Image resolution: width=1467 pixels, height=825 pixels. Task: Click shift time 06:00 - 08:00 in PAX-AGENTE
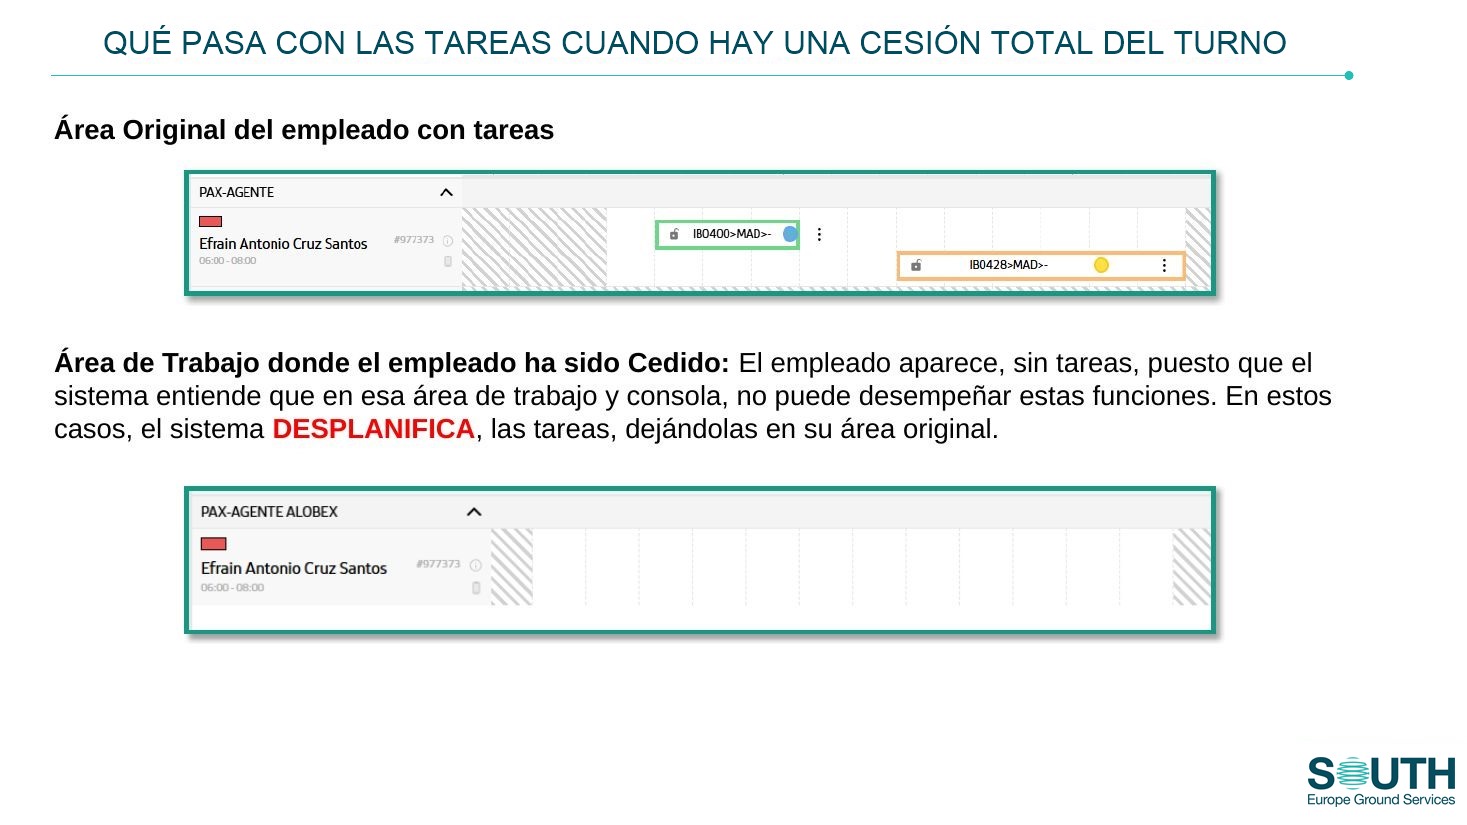point(228,261)
